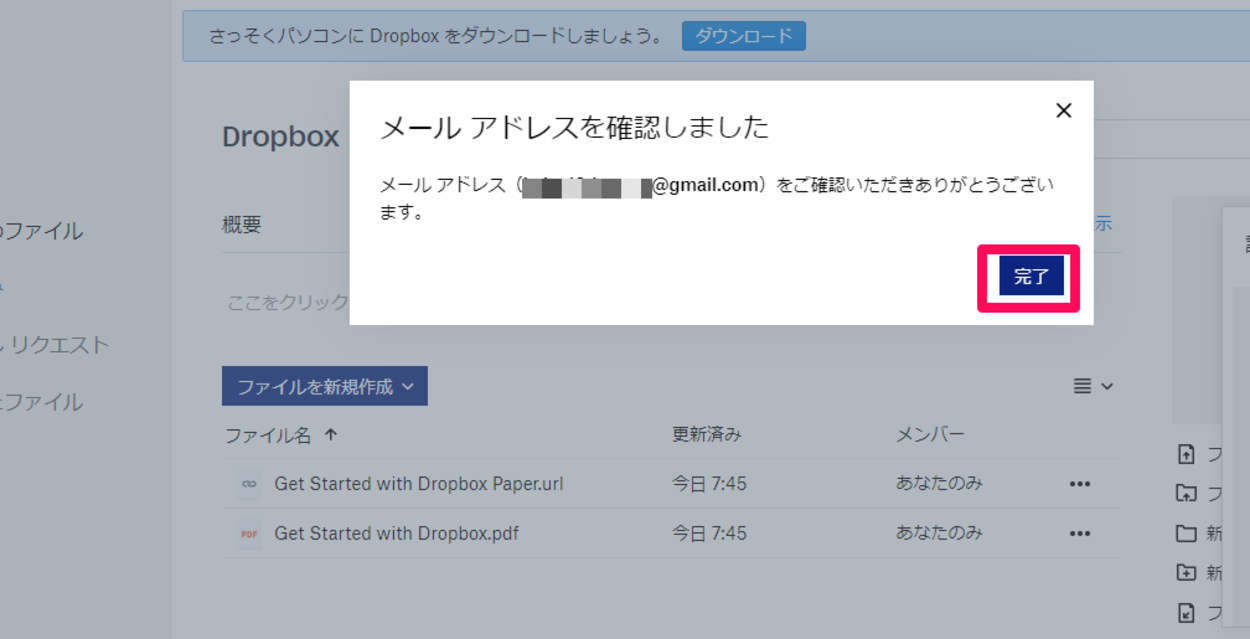
Task: Select リクエスト in the left sidebar
Action: [59, 345]
